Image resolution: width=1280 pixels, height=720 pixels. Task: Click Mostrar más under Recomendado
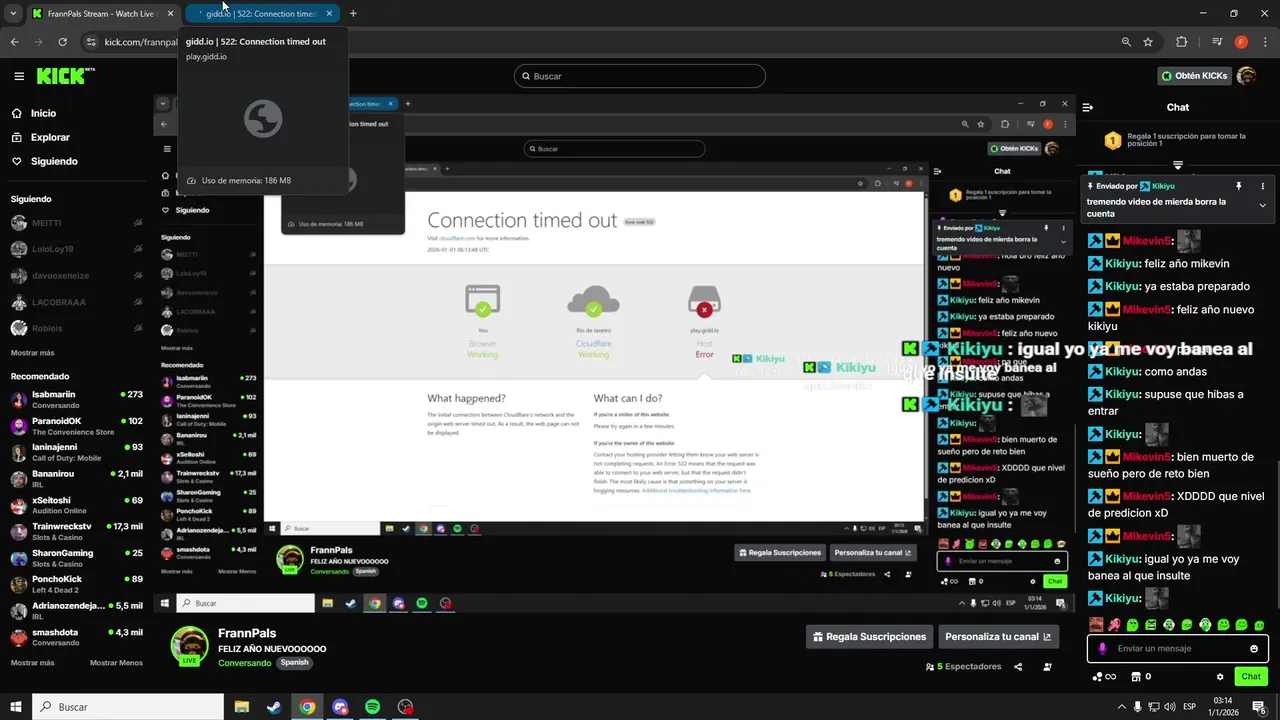[x=32, y=663]
